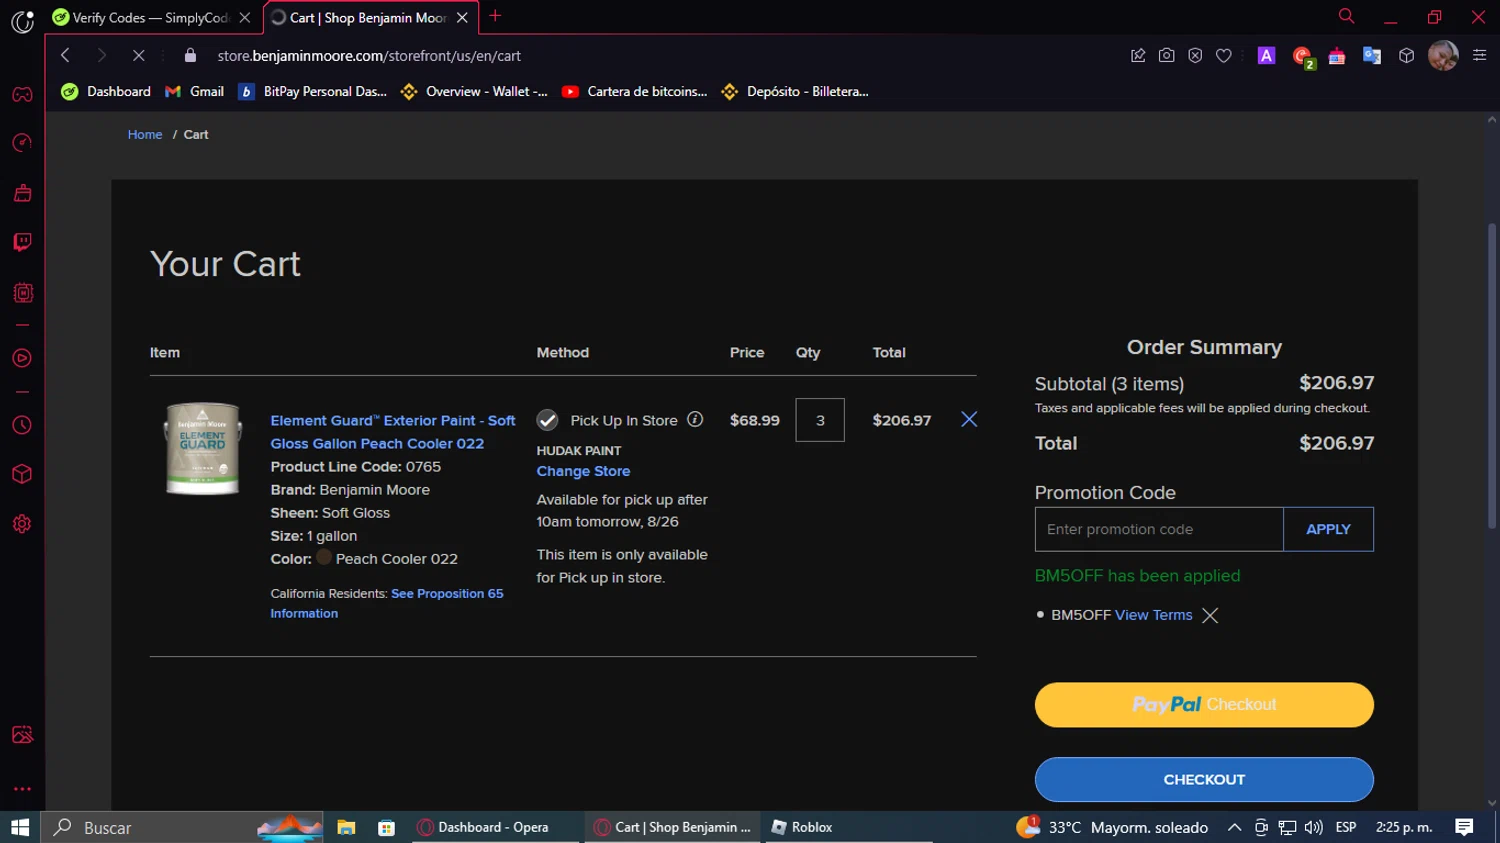Open sidebar three-dots more options

pos(22,789)
